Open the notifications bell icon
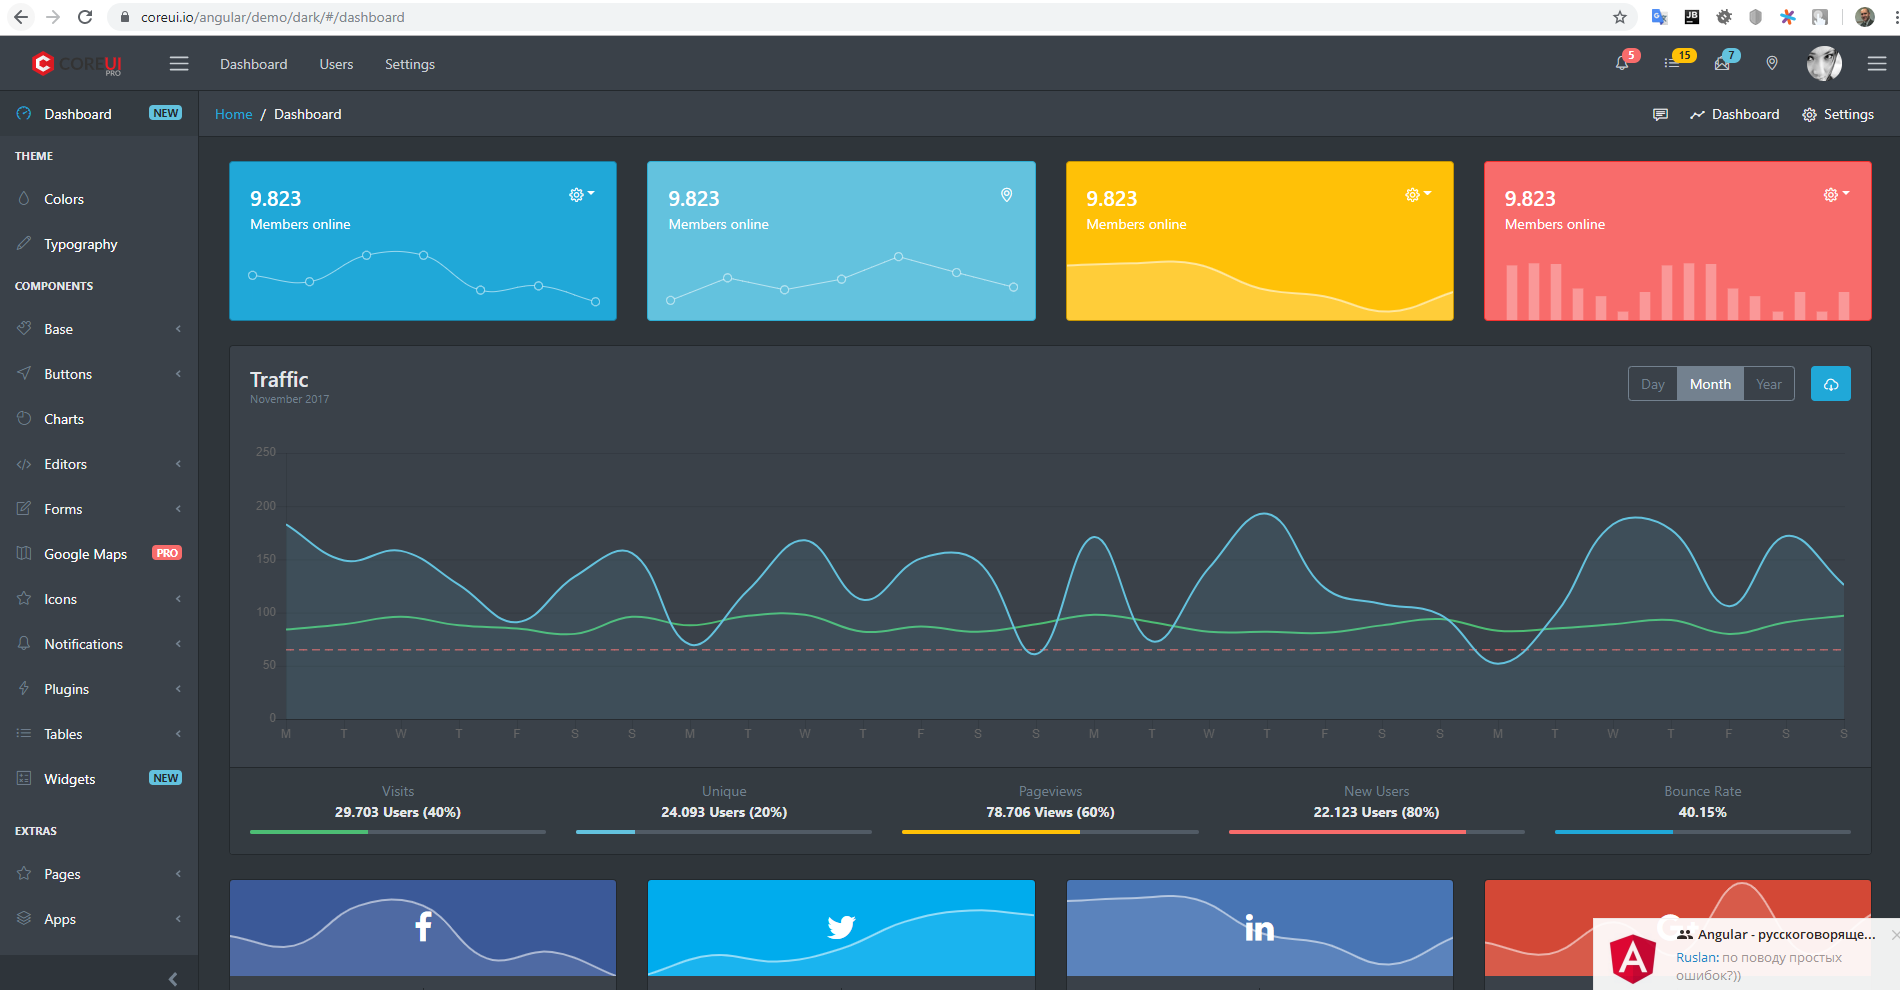This screenshot has height=990, width=1900. coord(1622,63)
